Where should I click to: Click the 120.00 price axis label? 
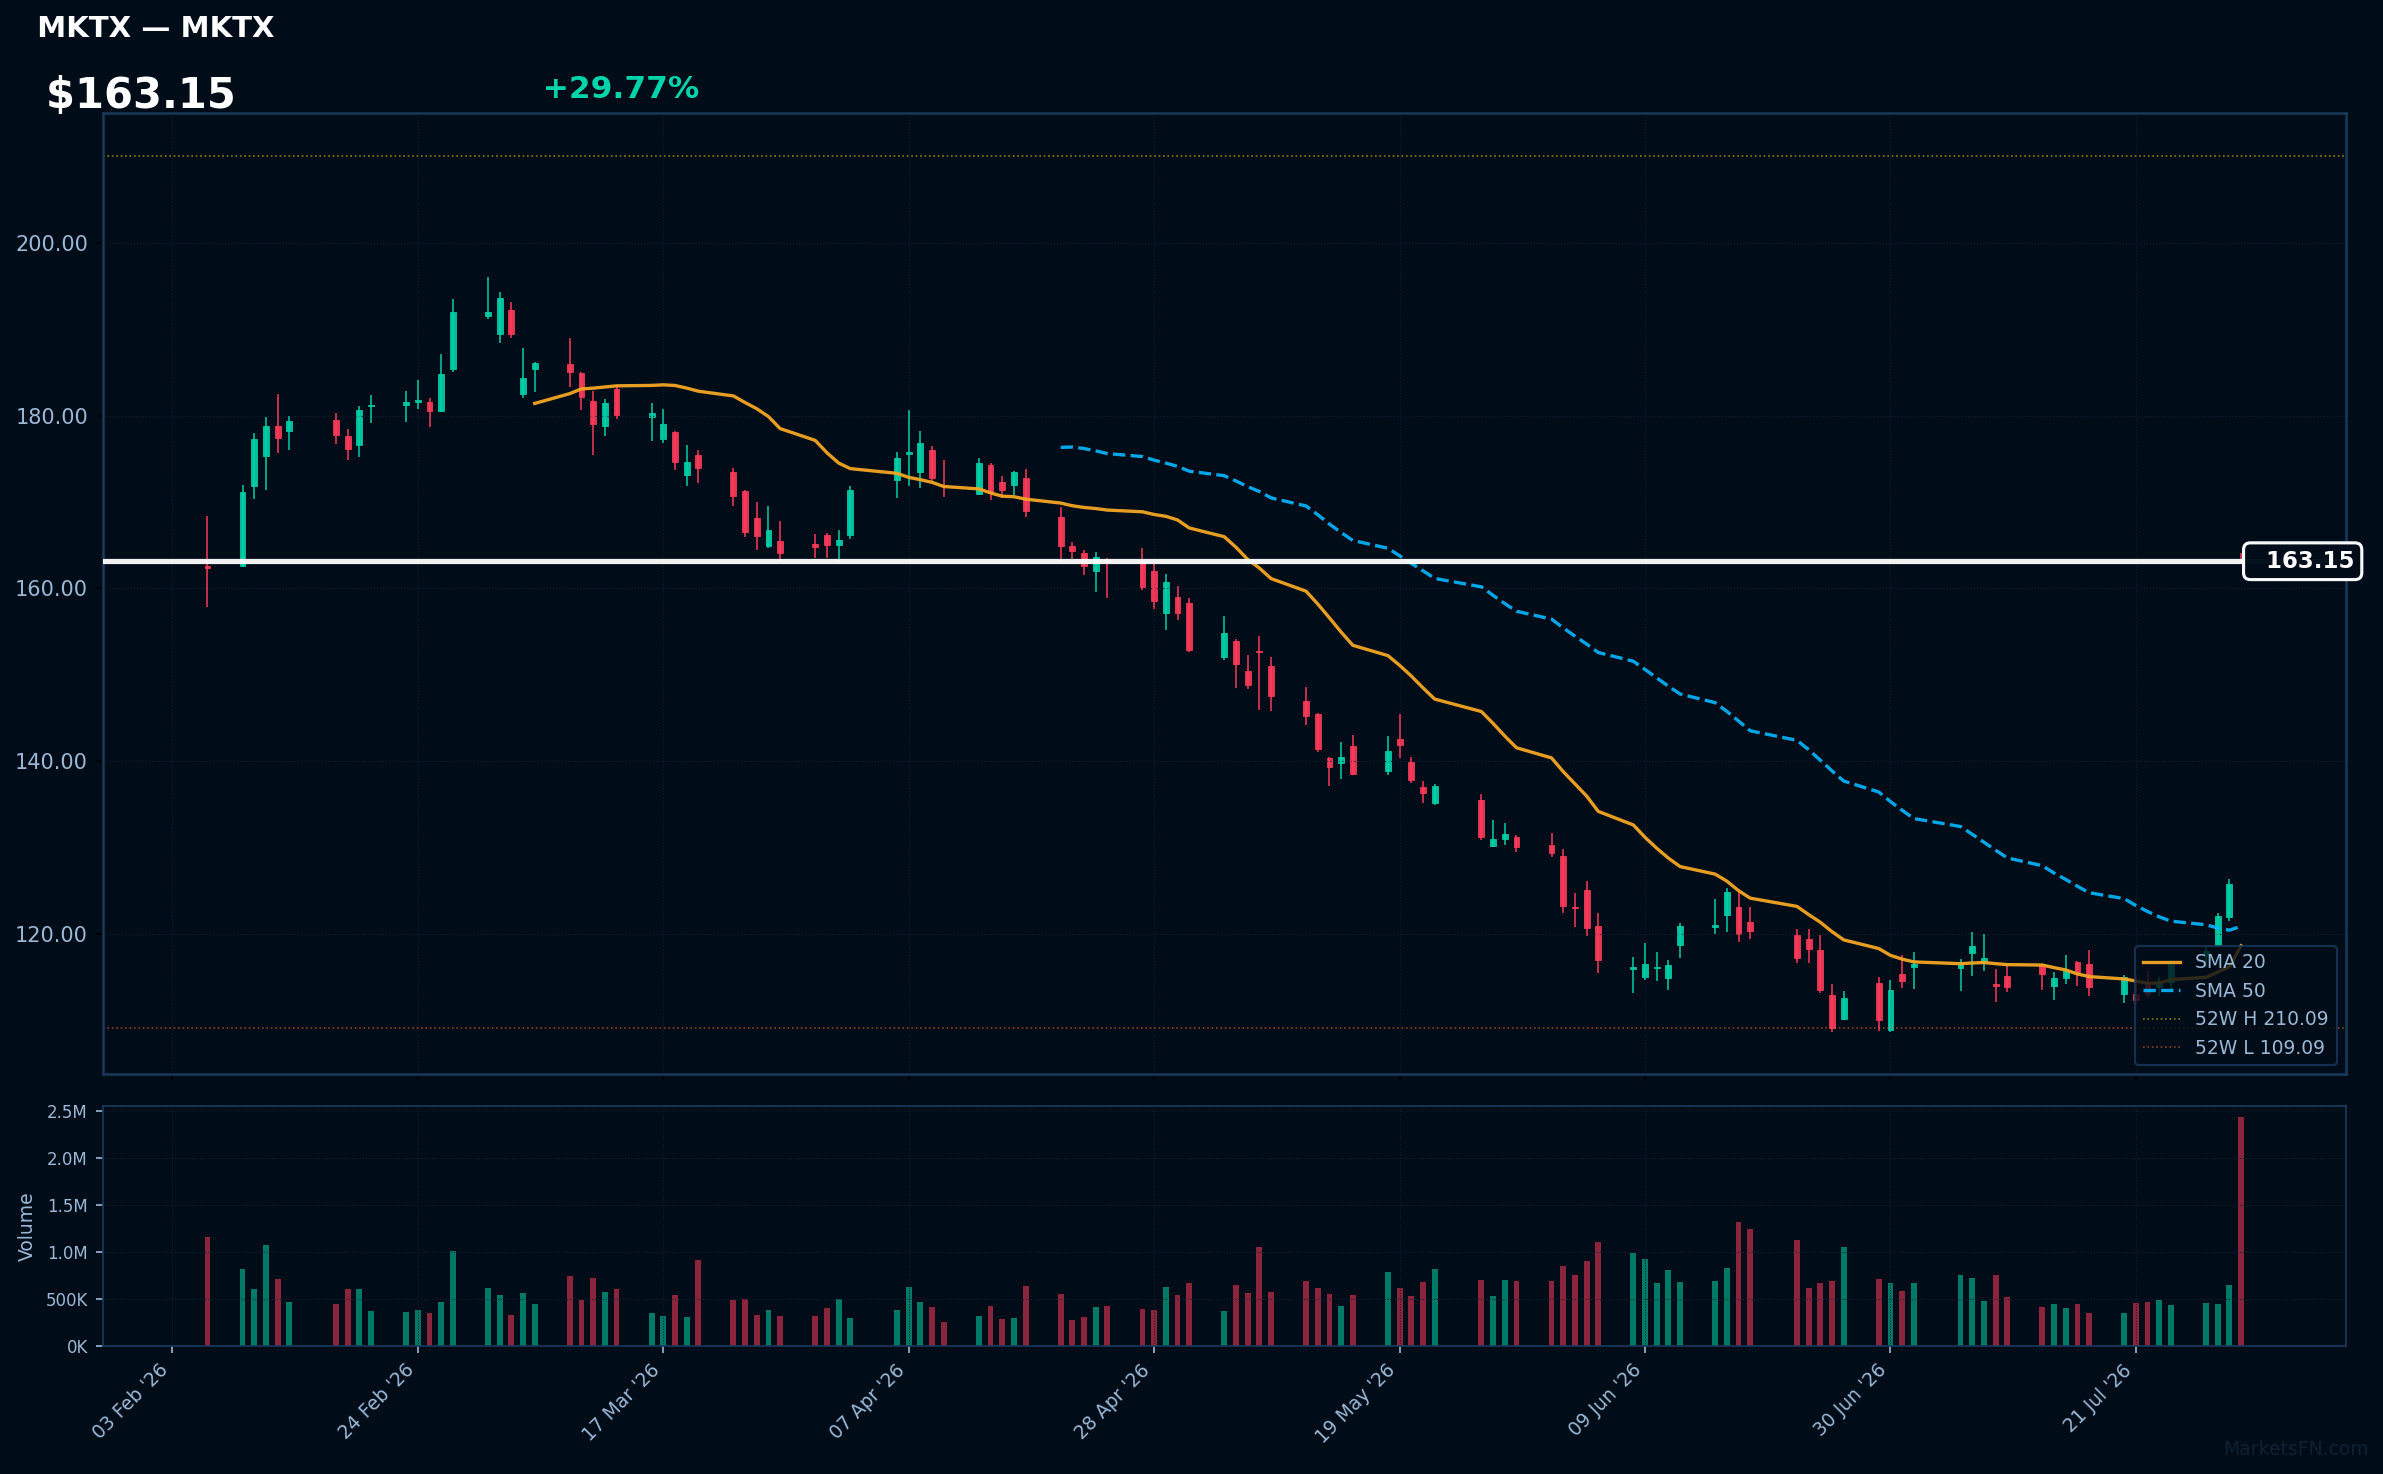tap(52, 935)
